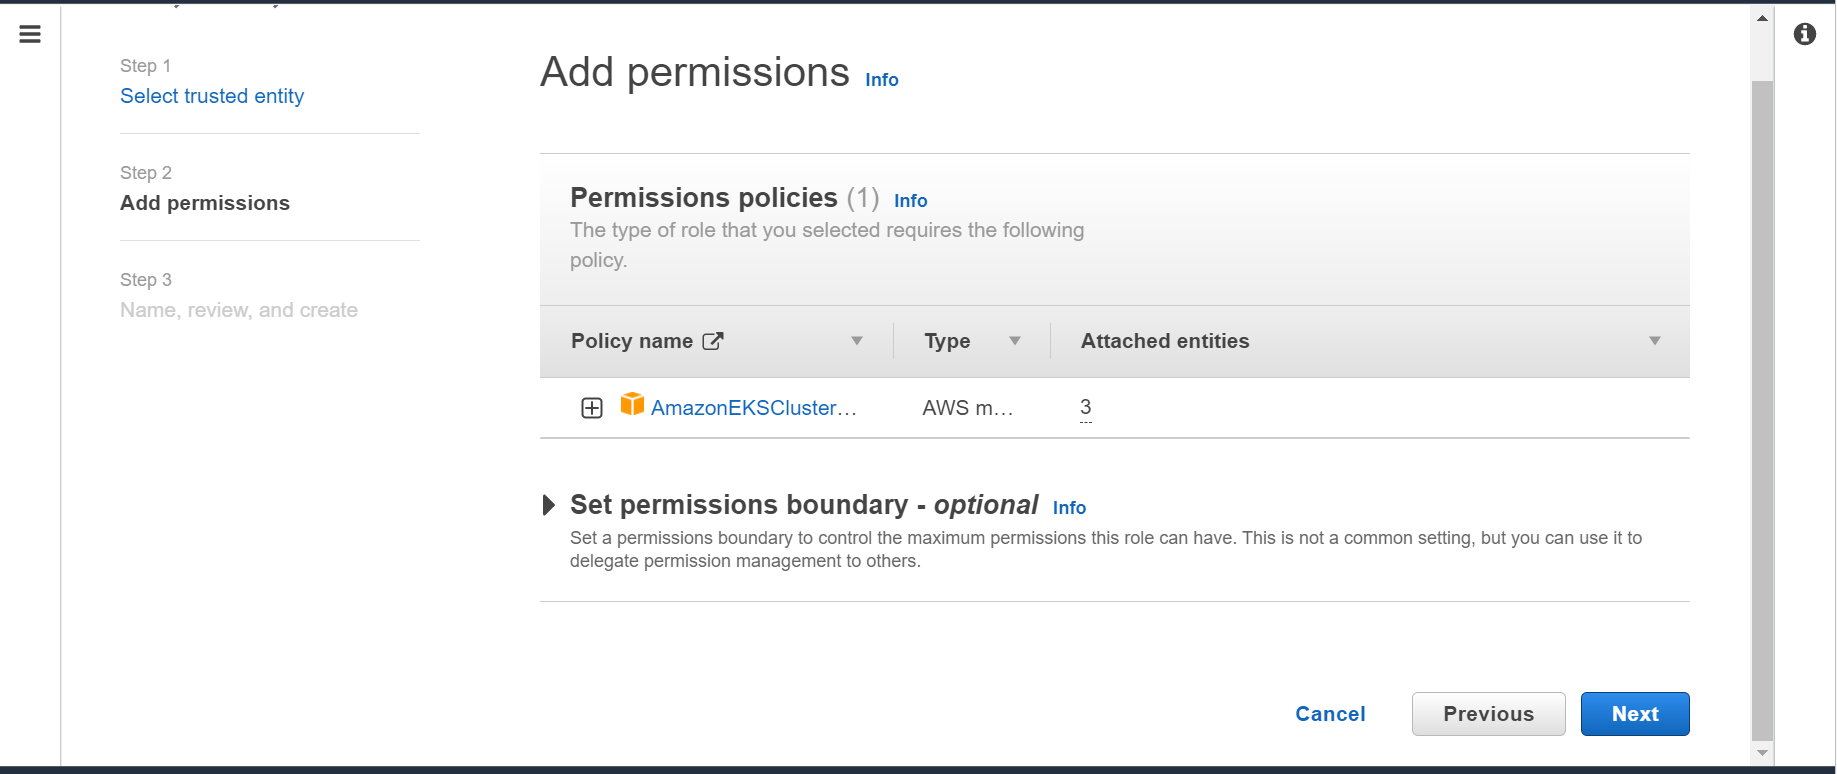1837x774 pixels.
Task: Sort by Attached entities column arrow
Action: pos(1655,341)
